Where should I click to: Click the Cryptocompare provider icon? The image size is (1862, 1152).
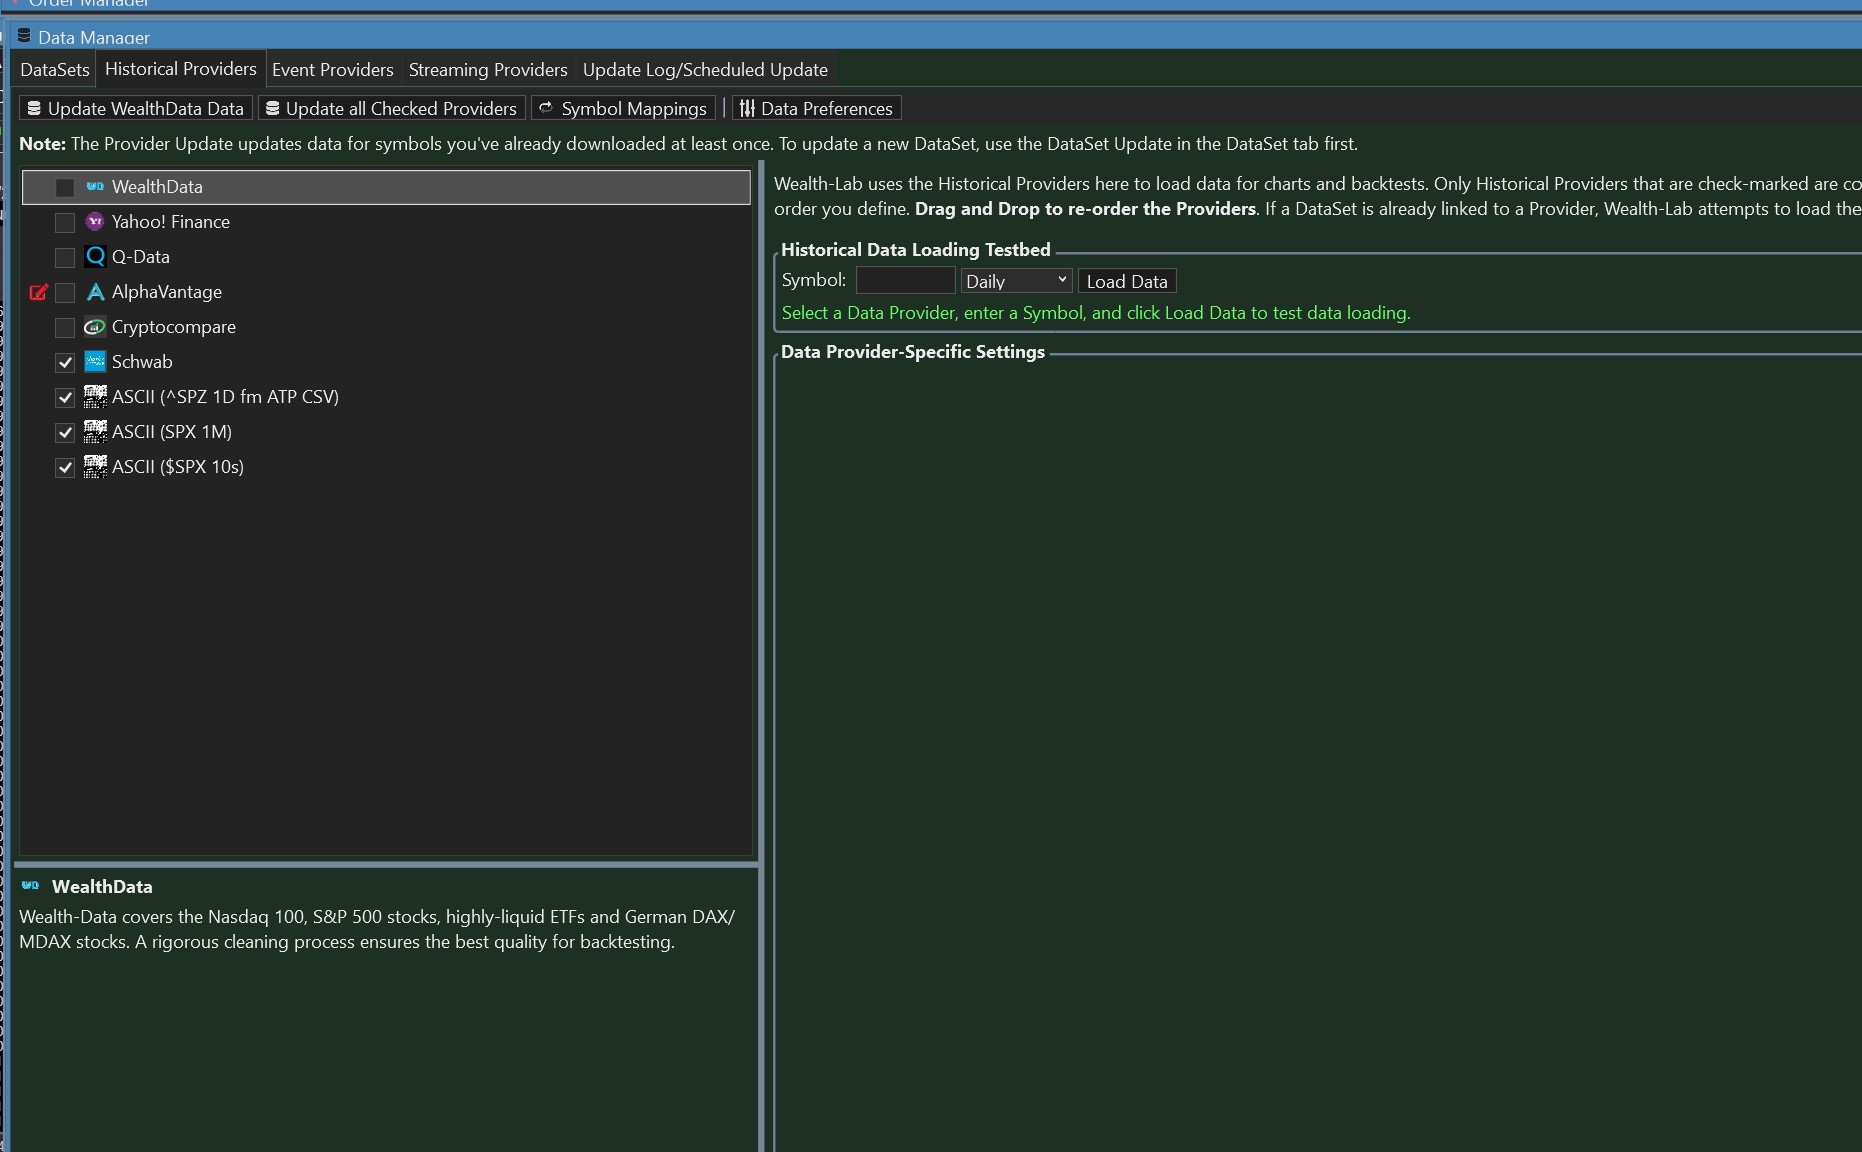(x=95, y=327)
